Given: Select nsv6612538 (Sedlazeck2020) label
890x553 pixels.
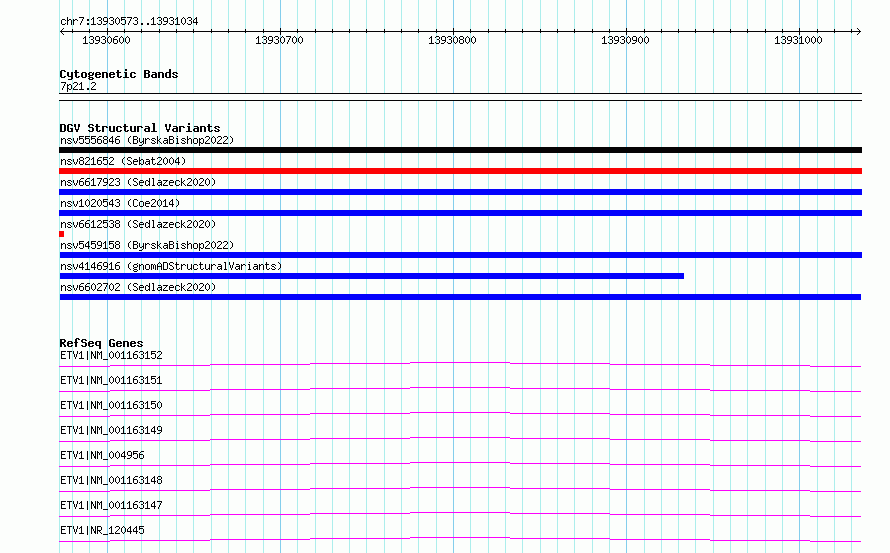Looking at the screenshot, I should tap(138, 224).
